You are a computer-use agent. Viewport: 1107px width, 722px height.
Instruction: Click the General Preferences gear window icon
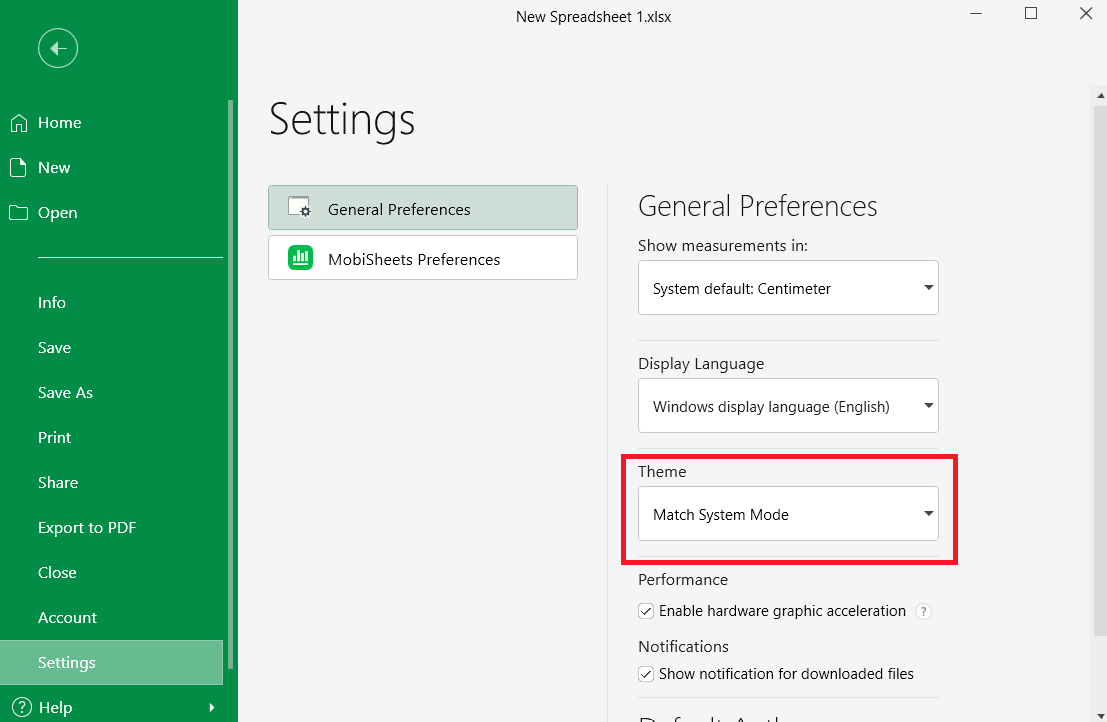tap(299, 207)
